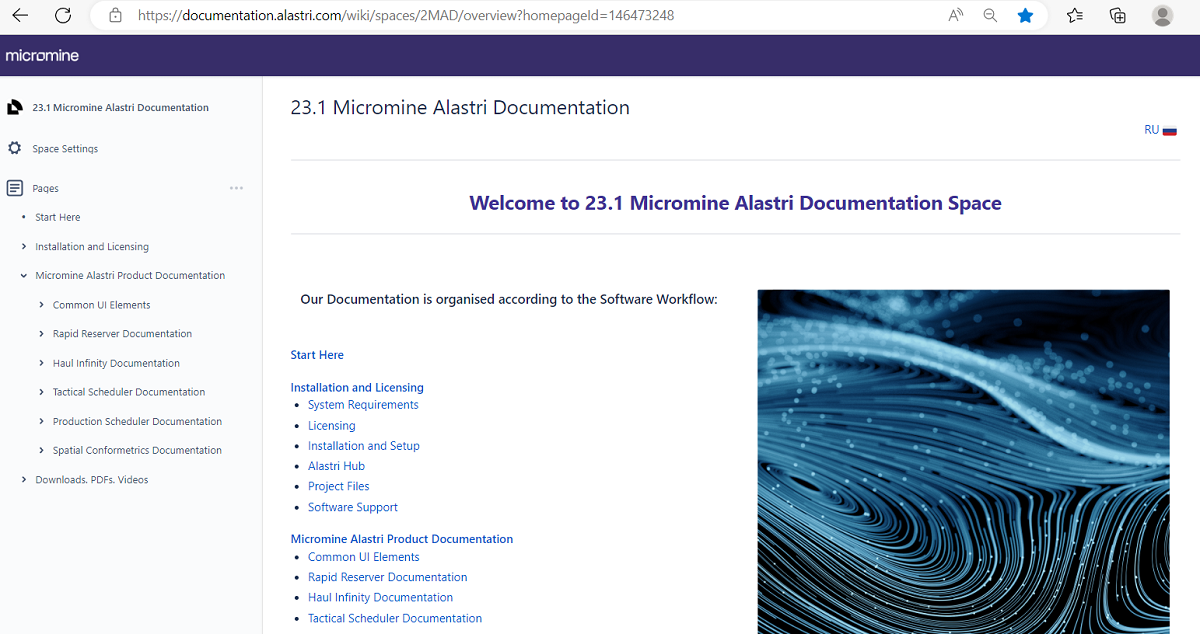Open Downloads, PDFs, Videos sidebar page
1200x634 pixels.
click(x=92, y=480)
